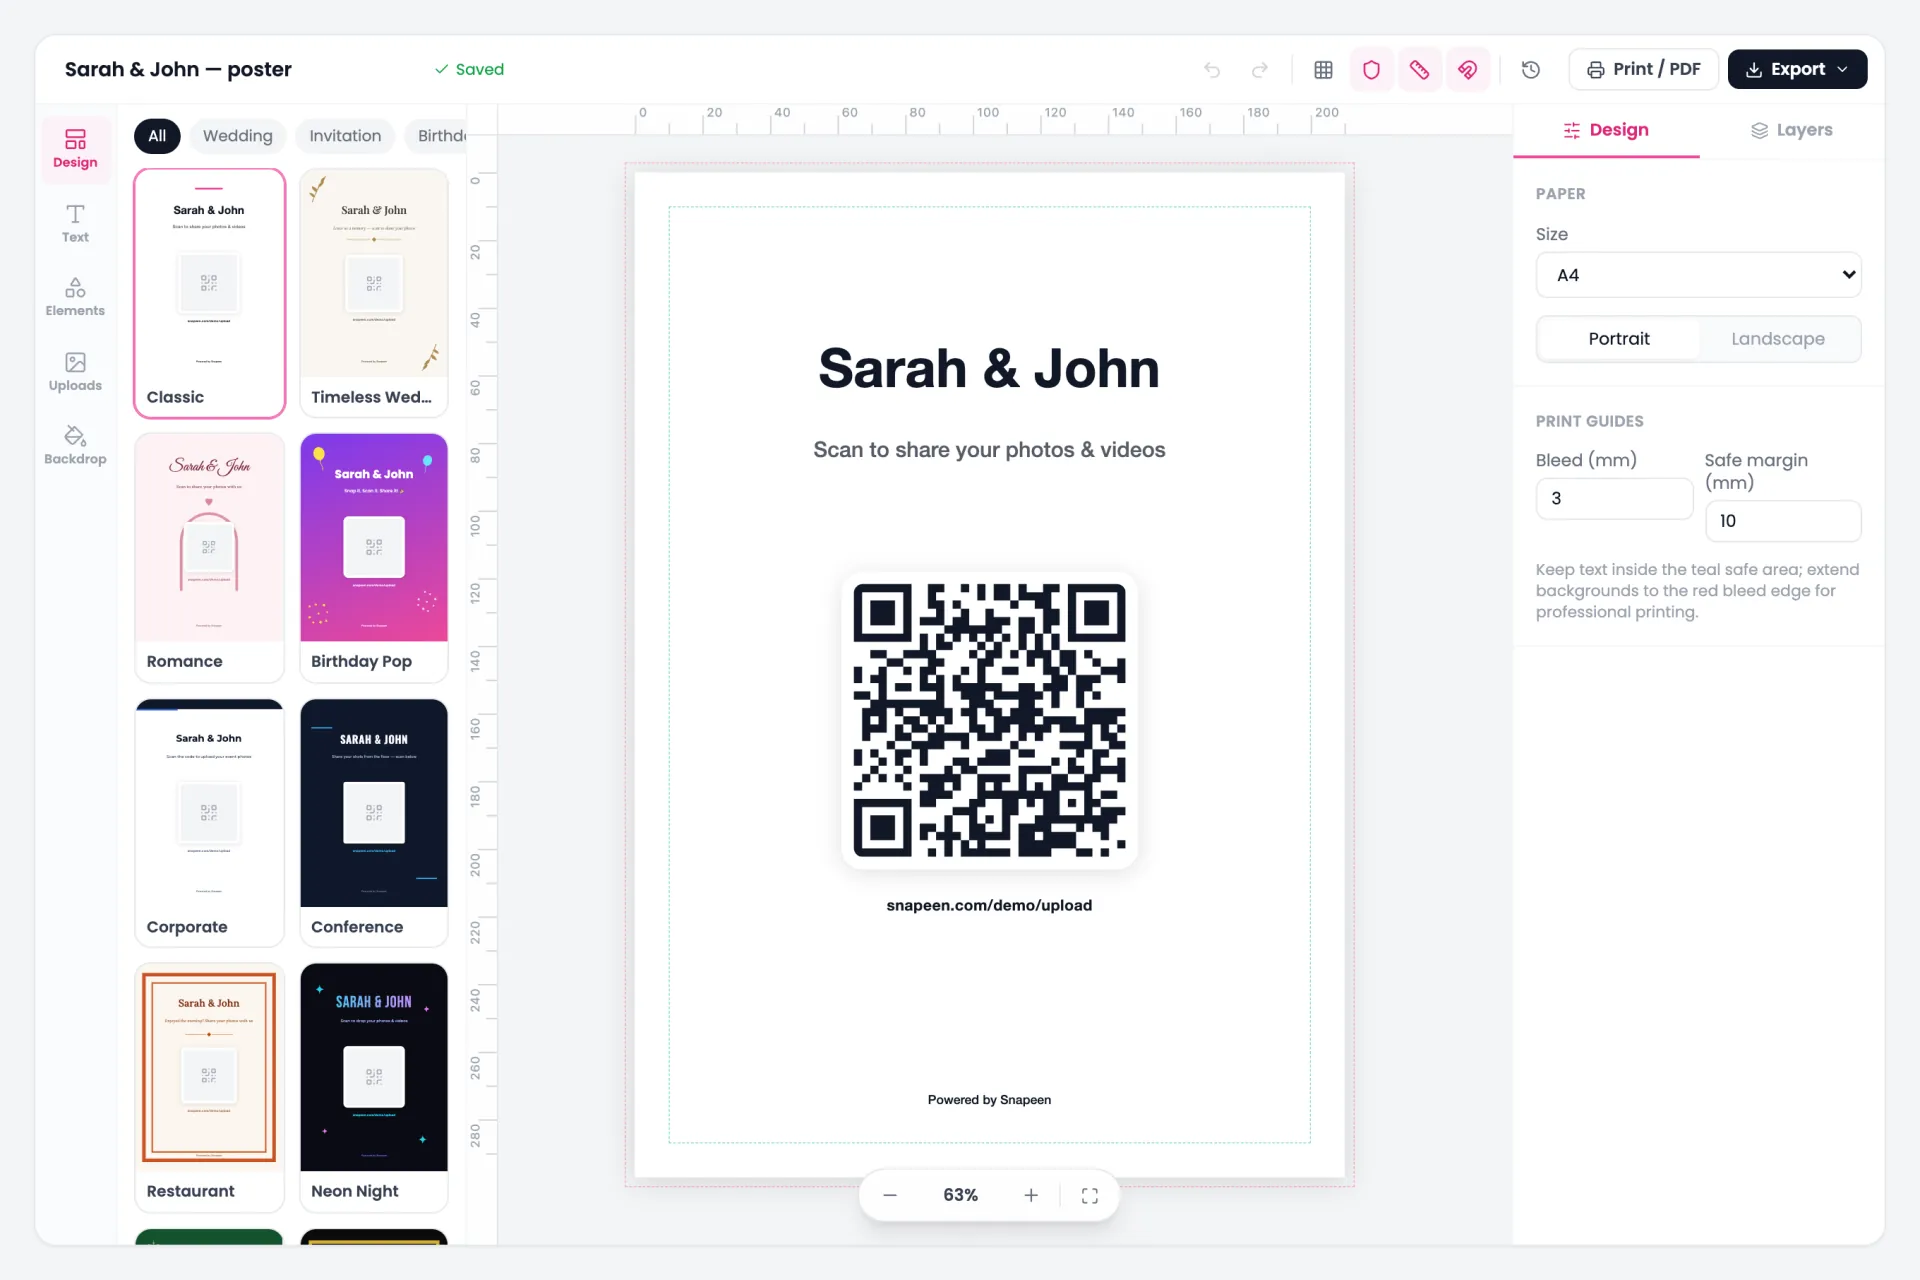Image resolution: width=1920 pixels, height=1280 pixels.
Task: Open the Backdrop panel
Action: (x=75, y=446)
